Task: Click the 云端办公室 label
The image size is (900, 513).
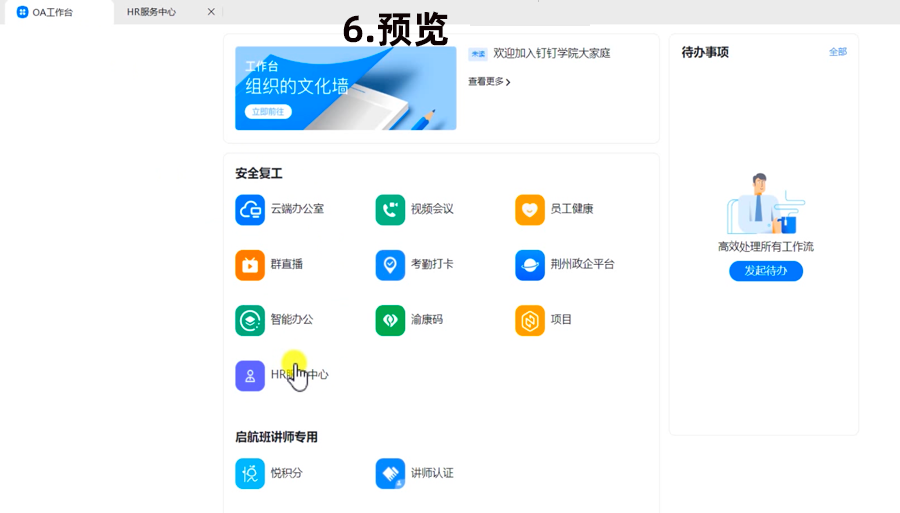Action: [297, 209]
